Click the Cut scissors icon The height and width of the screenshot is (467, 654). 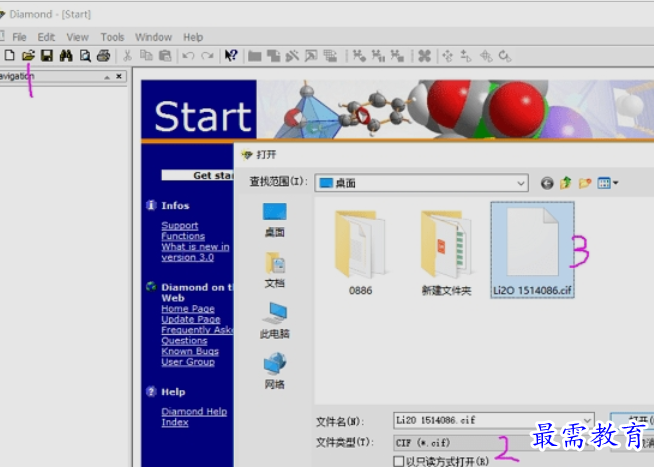(x=127, y=55)
